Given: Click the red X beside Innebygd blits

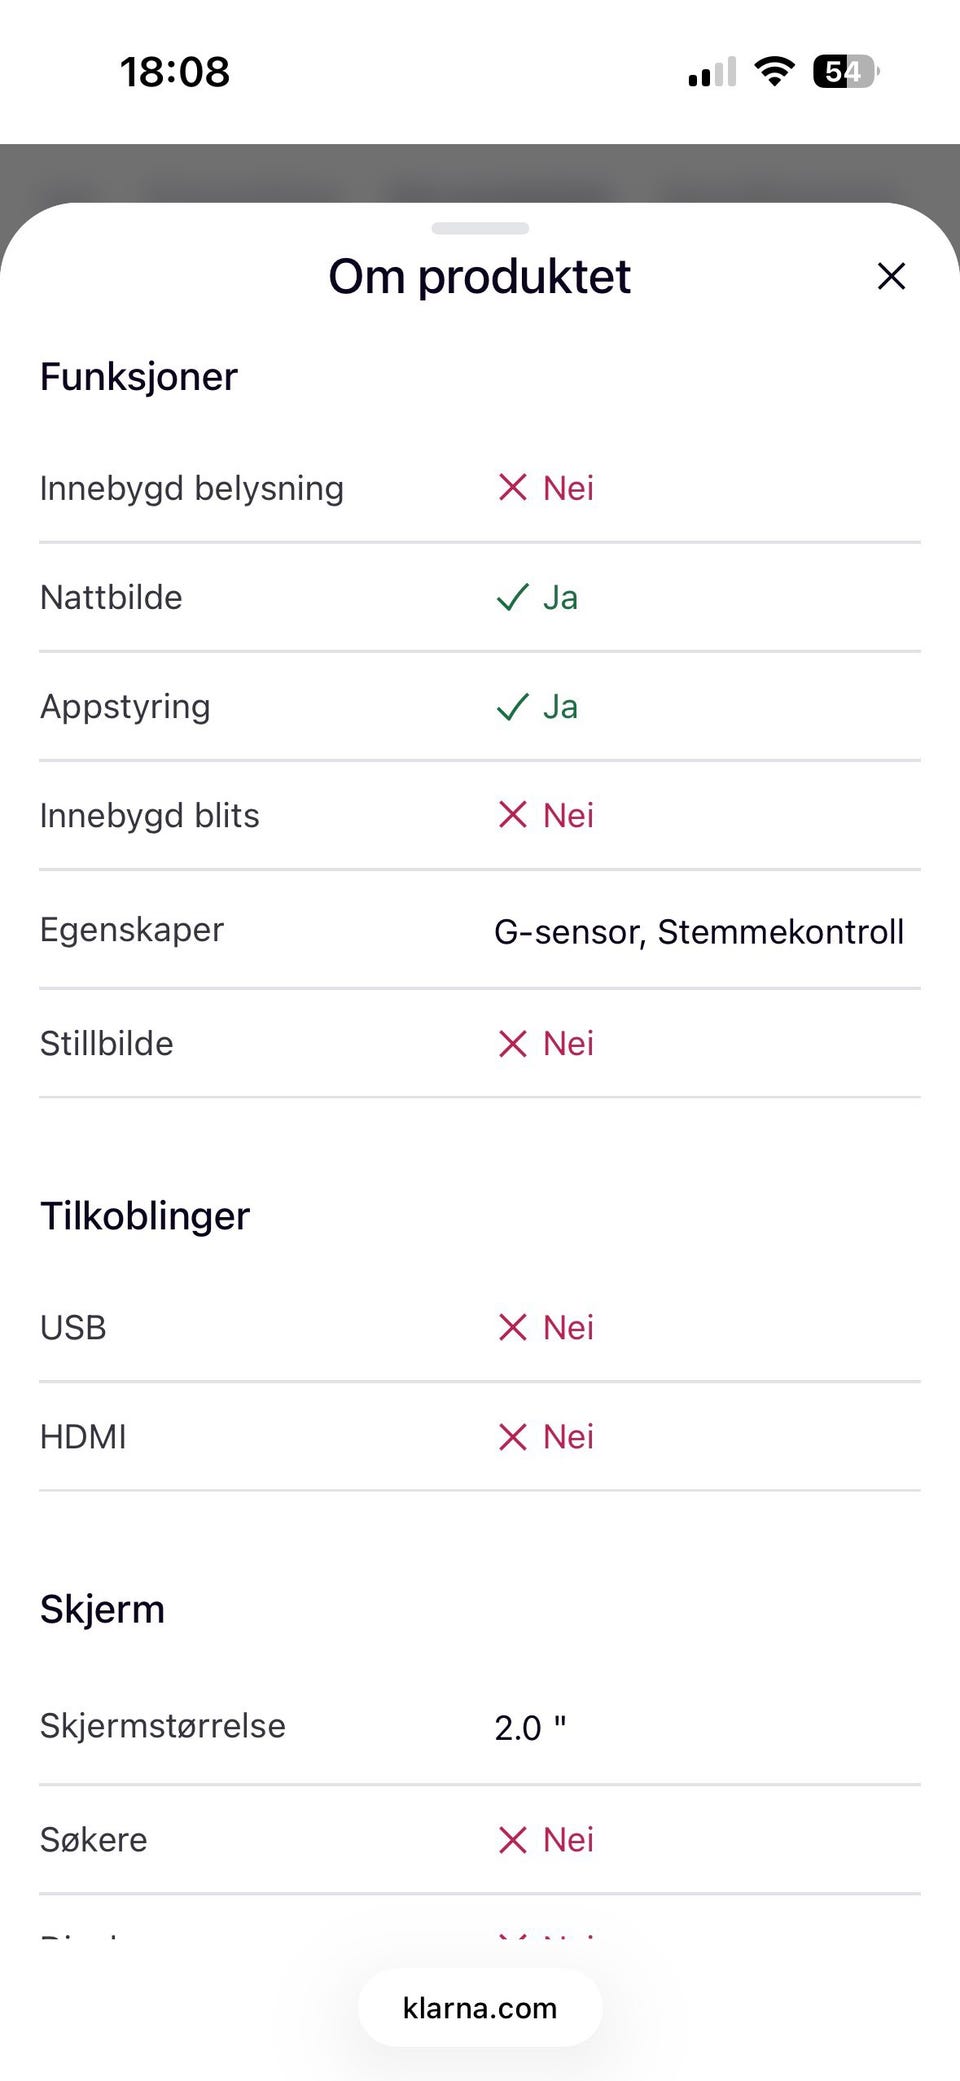Looking at the screenshot, I should coord(512,815).
